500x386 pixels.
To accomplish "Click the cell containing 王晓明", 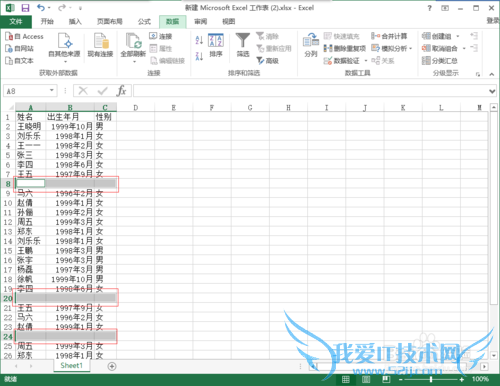I will pos(30,126).
